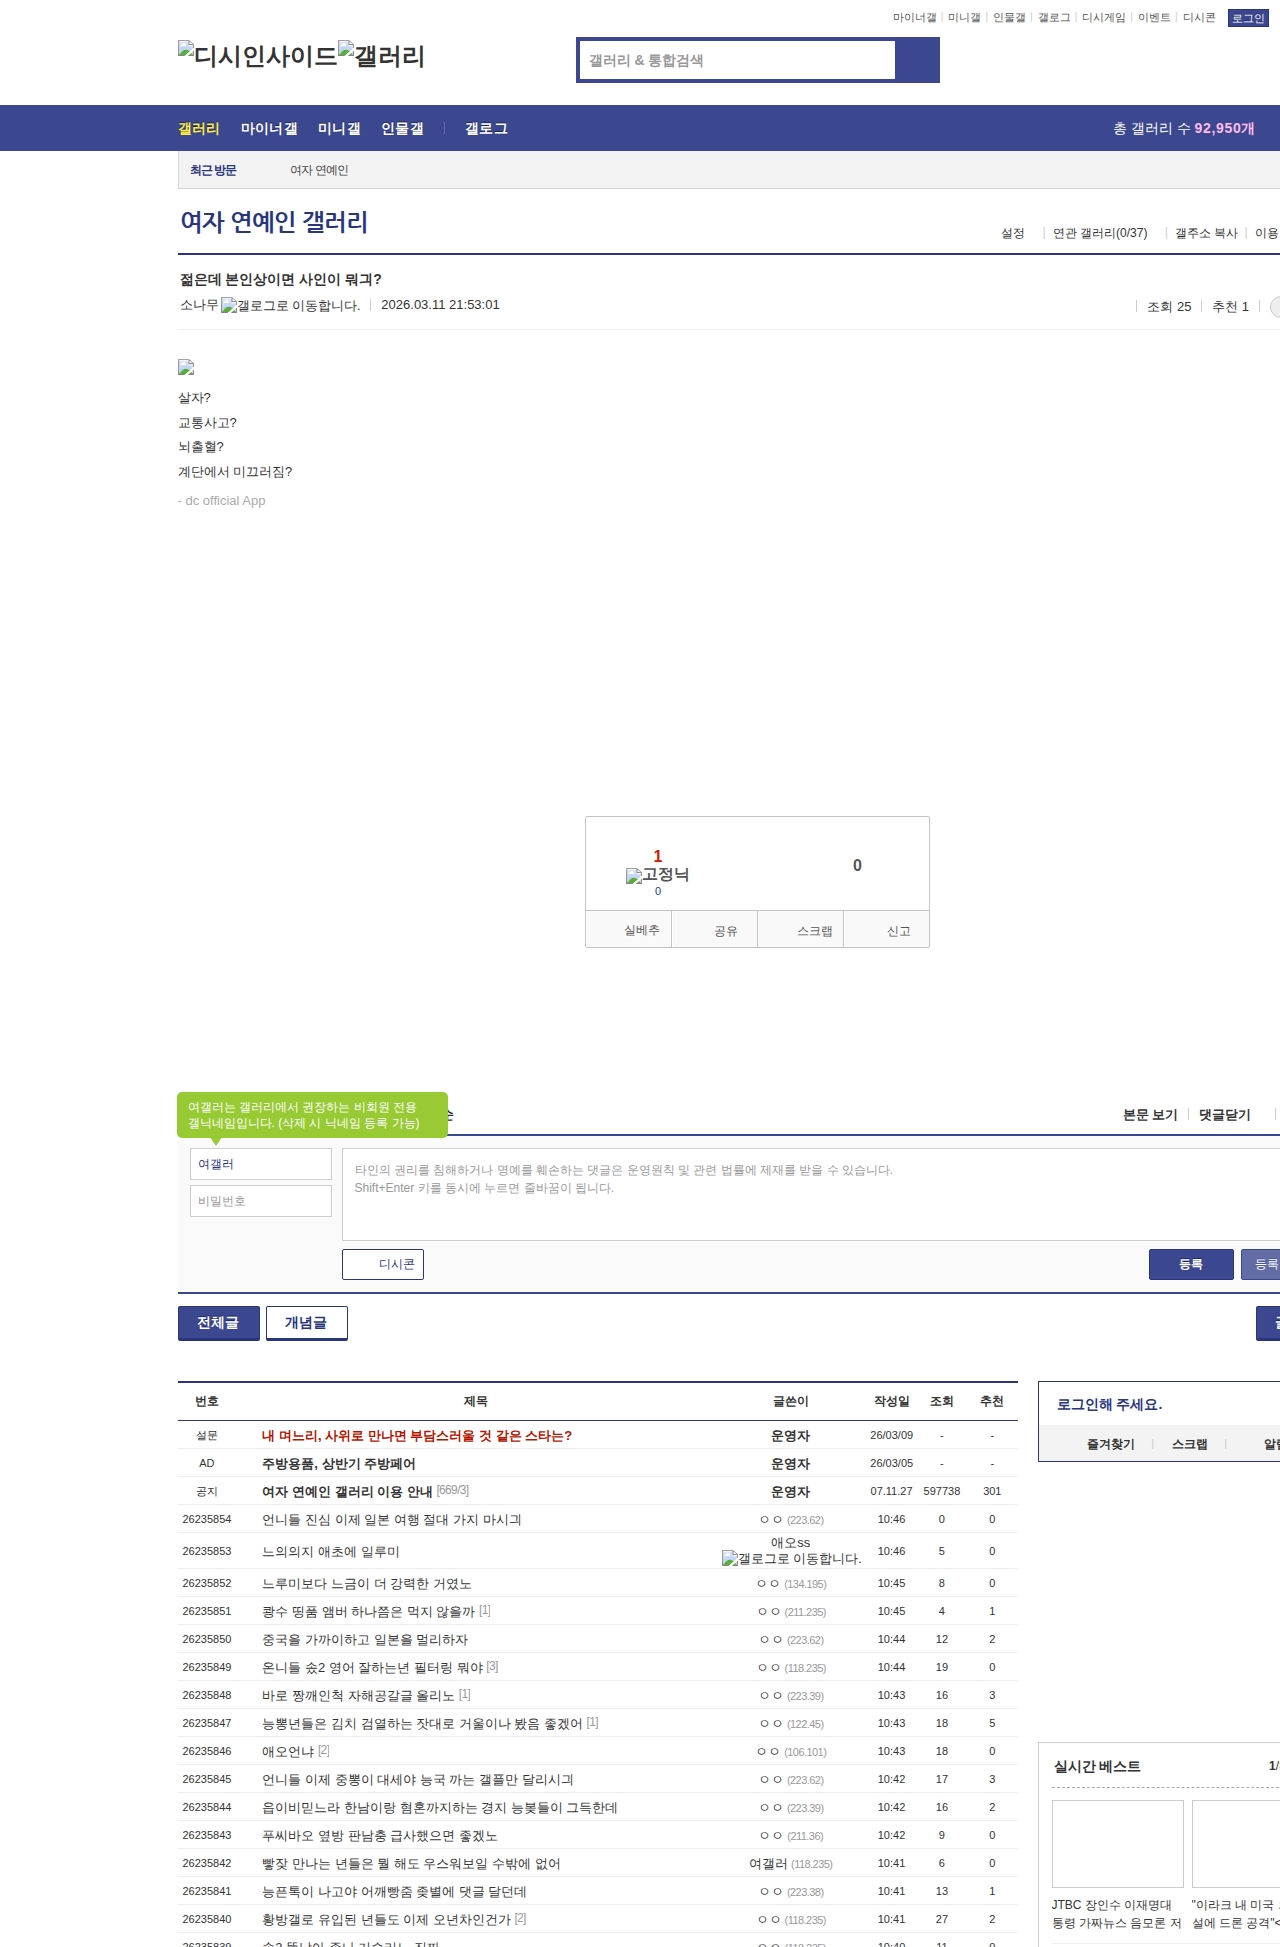Click the 공유 button
The height and width of the screenshot is (1947, 1280).
714,929
